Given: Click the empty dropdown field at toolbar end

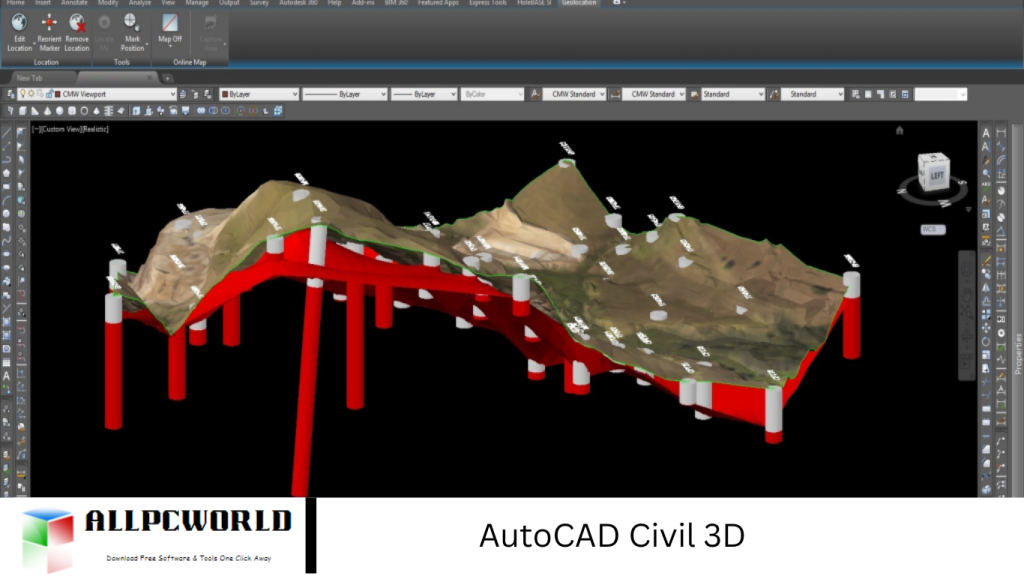Looking at the screenshot, I should tap(940, 94).
